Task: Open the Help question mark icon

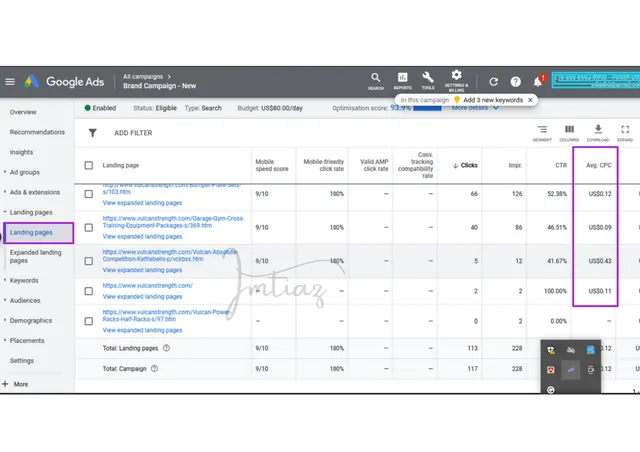Action: point(516,82)
